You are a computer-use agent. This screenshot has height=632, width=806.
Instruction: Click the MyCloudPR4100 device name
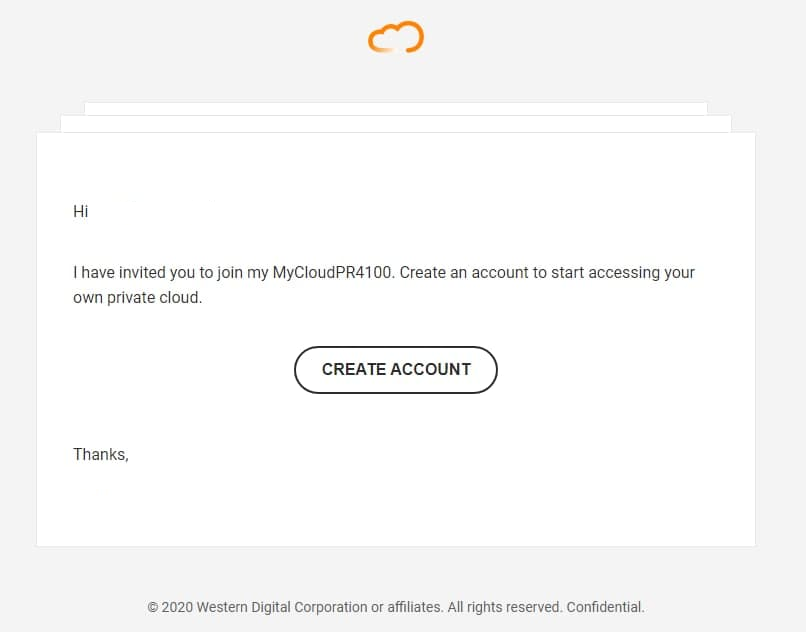point(333,272)
